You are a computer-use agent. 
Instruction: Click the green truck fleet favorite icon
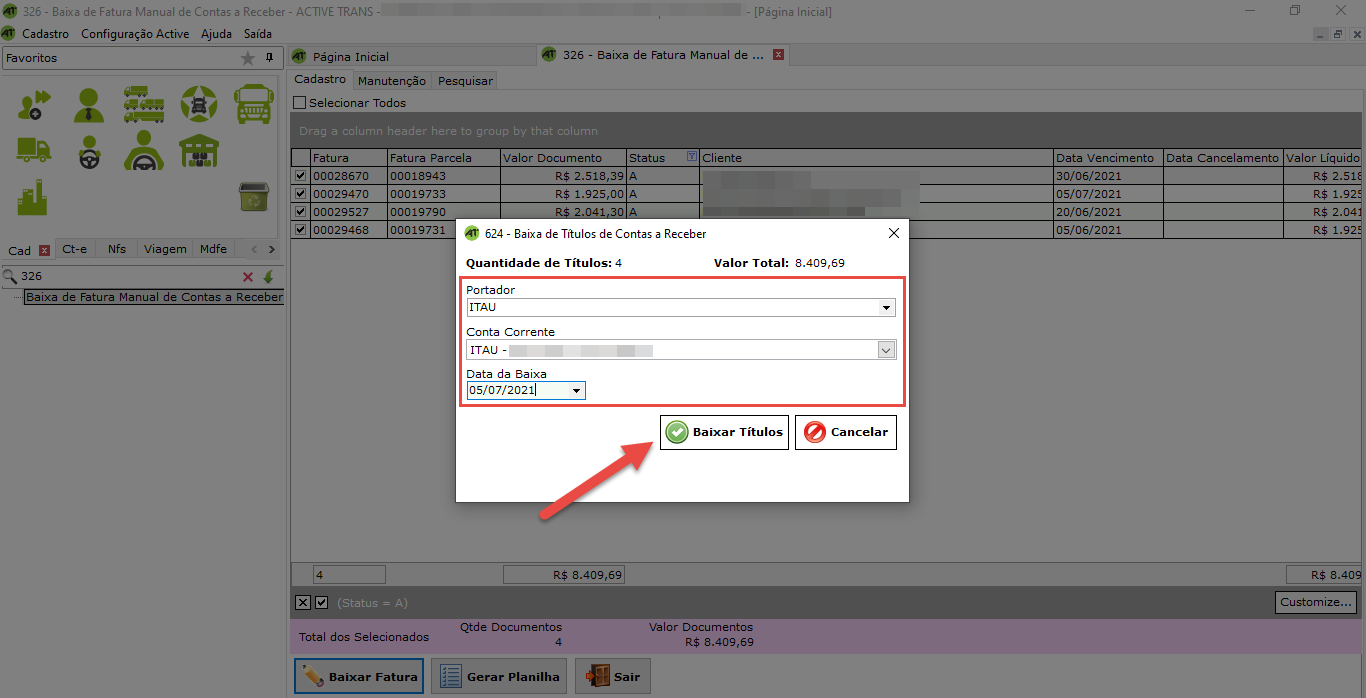[143, 103]
